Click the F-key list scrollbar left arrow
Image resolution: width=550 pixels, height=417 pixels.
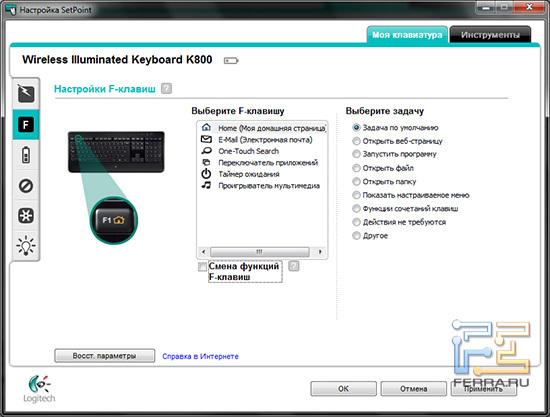(x=203, y=251)
